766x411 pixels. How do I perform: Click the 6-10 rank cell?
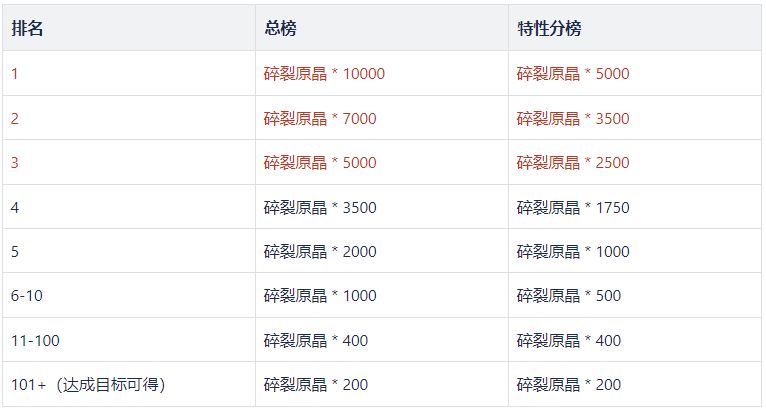27,296
